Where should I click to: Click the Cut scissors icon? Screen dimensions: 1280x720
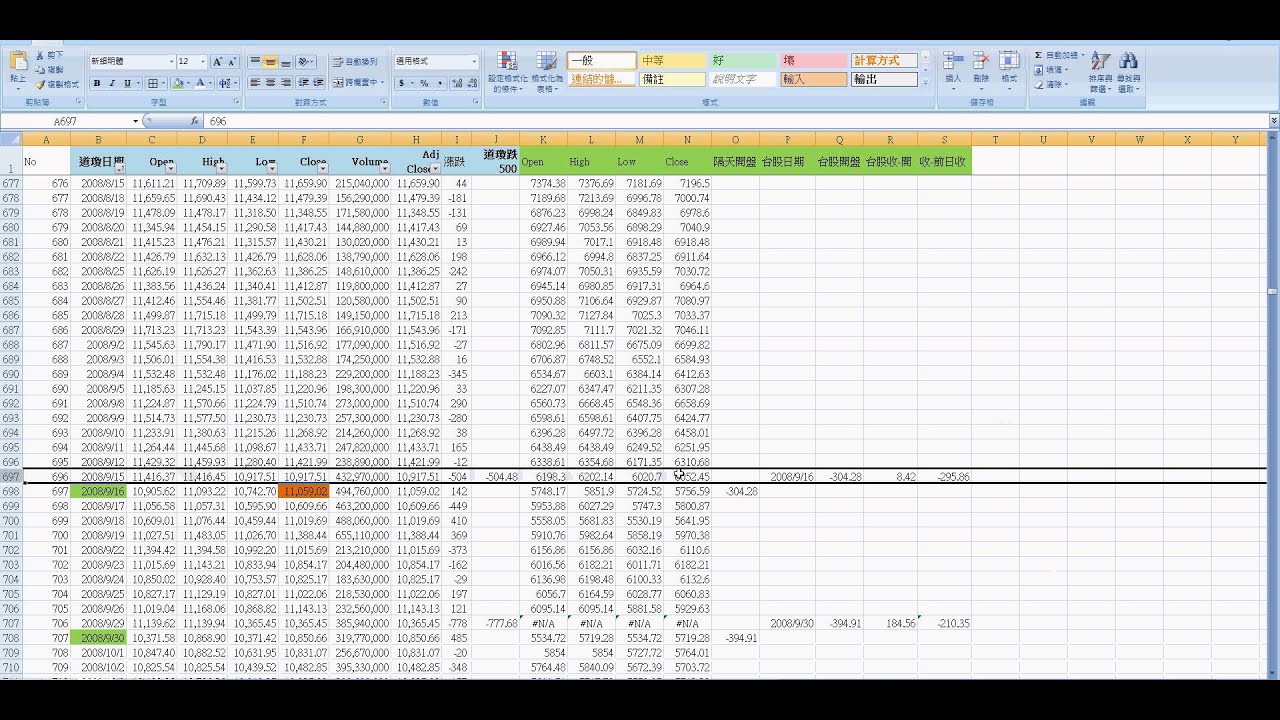click(x=40, y=55)
